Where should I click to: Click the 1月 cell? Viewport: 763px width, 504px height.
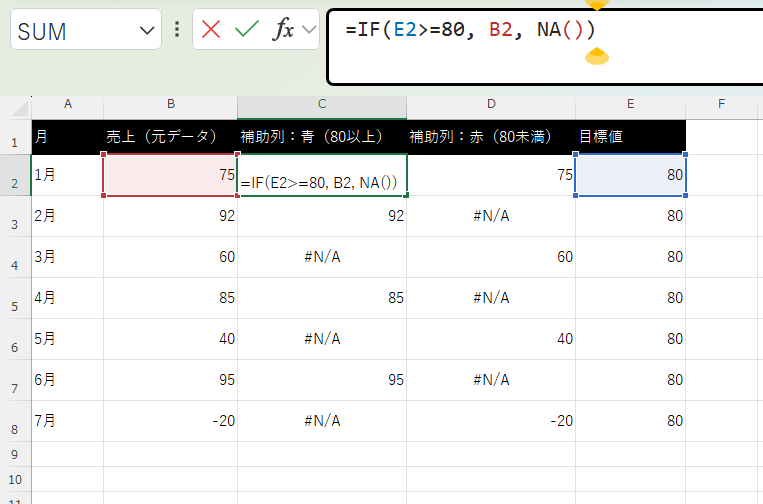coord(68,176)
